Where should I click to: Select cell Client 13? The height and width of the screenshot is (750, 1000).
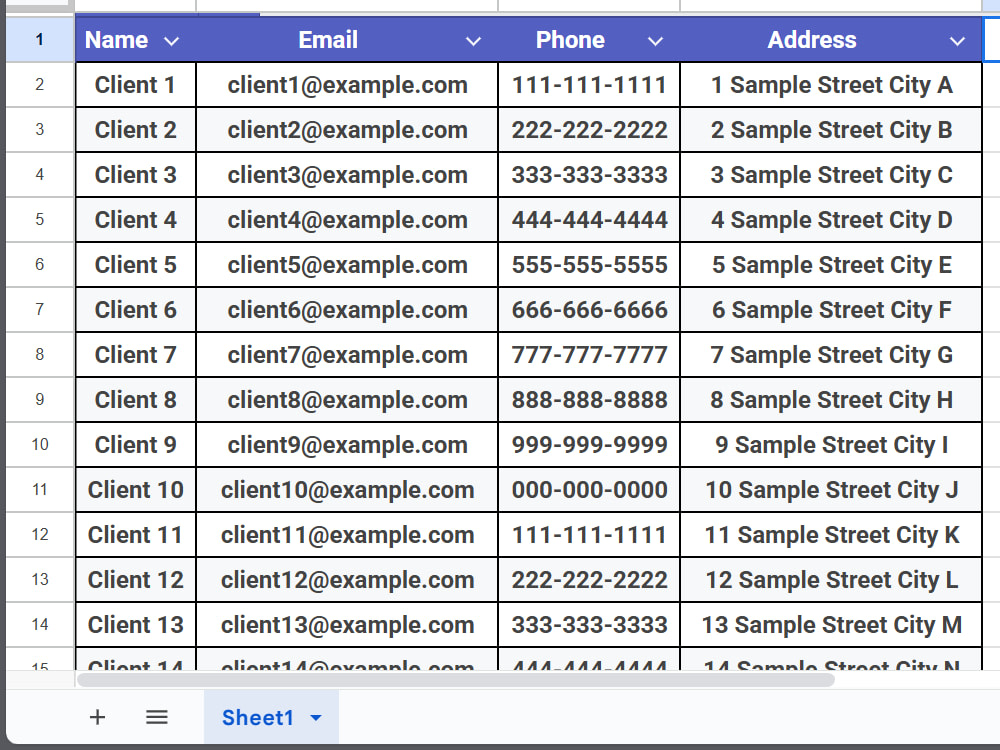point(135,624)
